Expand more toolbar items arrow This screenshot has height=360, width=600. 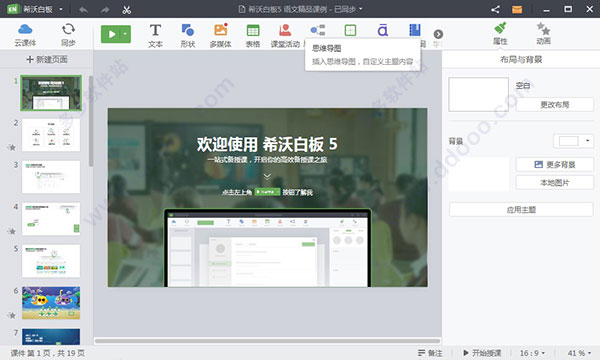click(x=438, y=34)
